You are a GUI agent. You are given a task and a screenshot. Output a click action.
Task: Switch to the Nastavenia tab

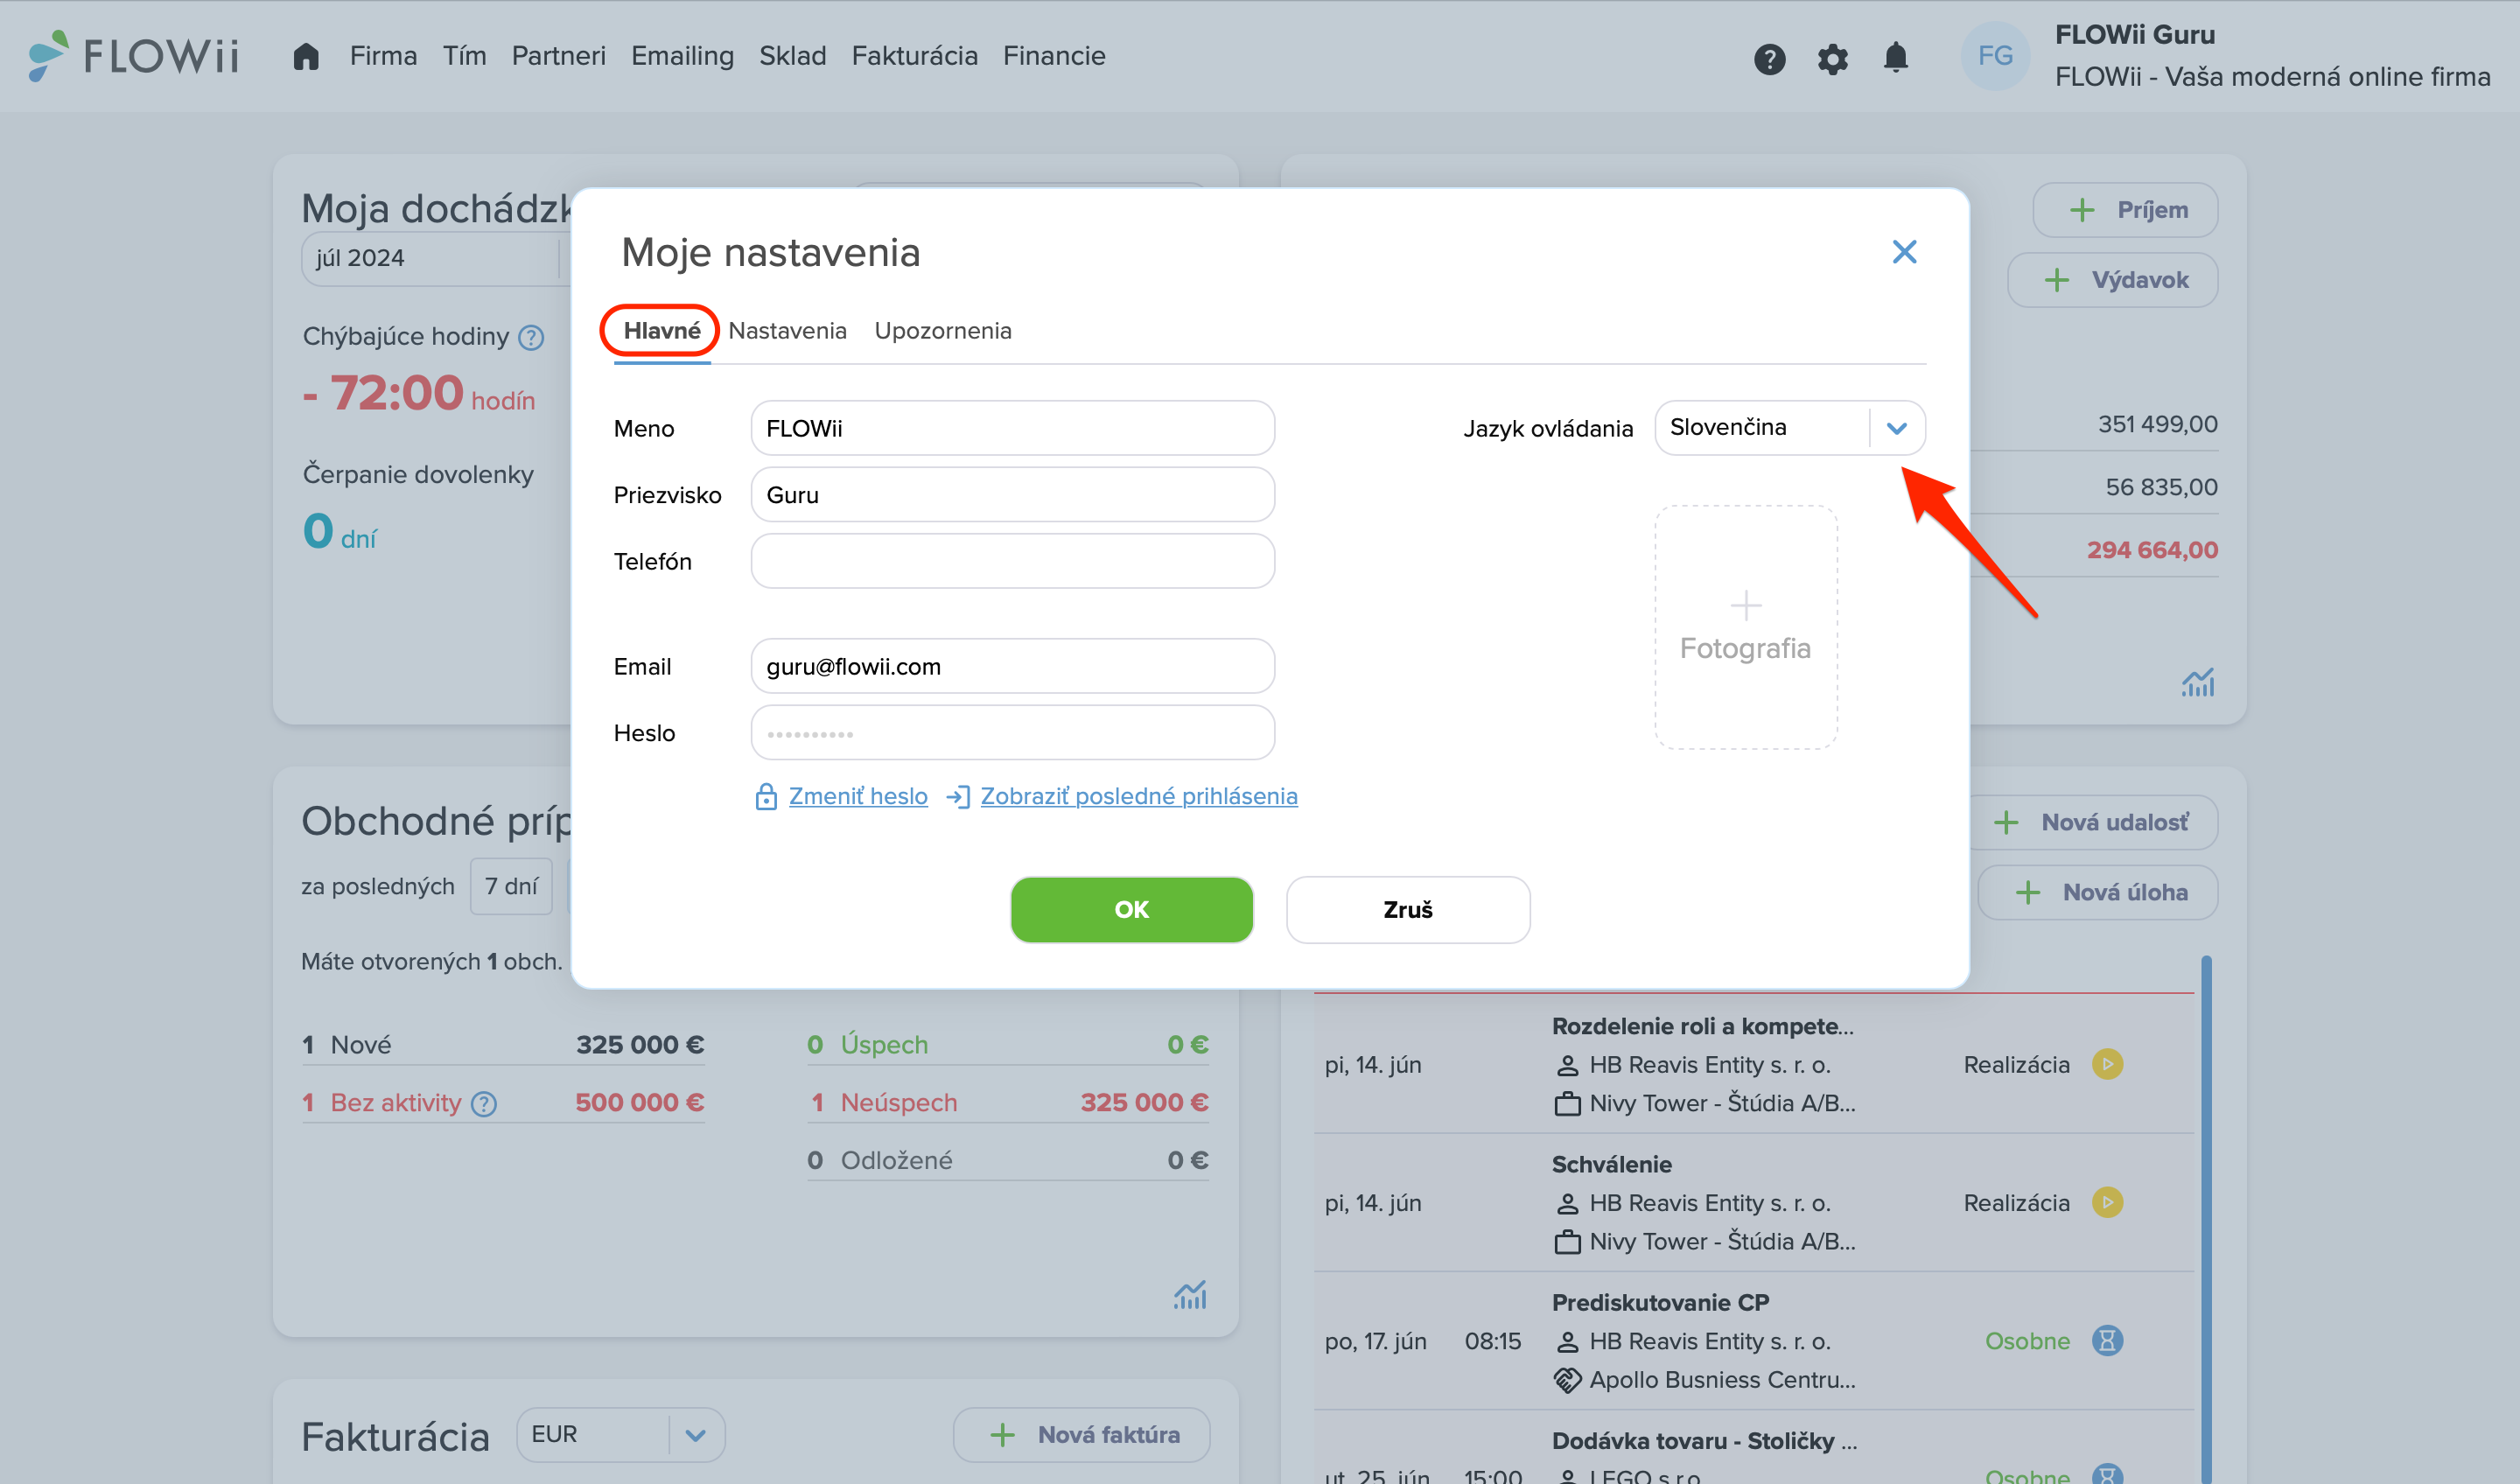click(787, 331)
